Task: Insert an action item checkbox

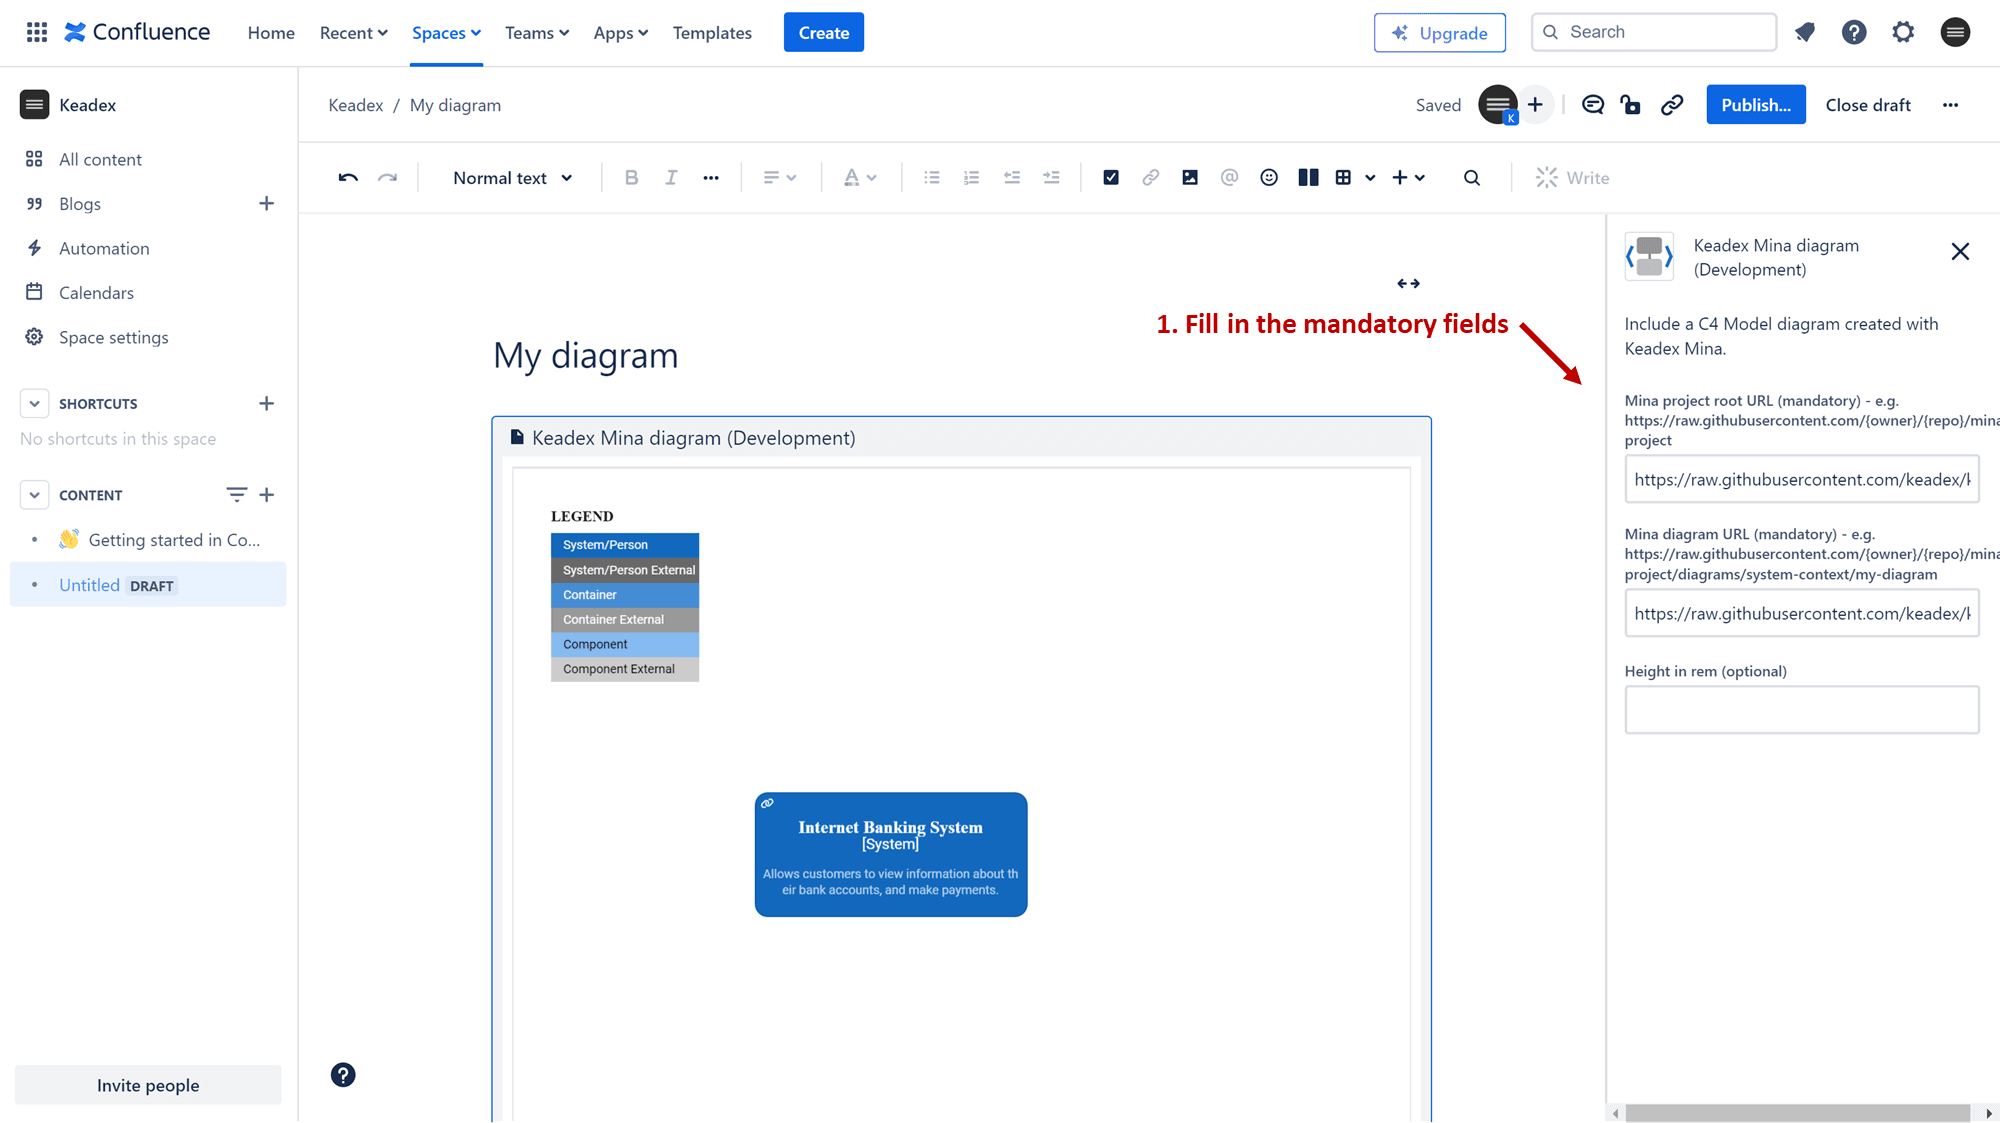Action: [x=1111, y=178]
